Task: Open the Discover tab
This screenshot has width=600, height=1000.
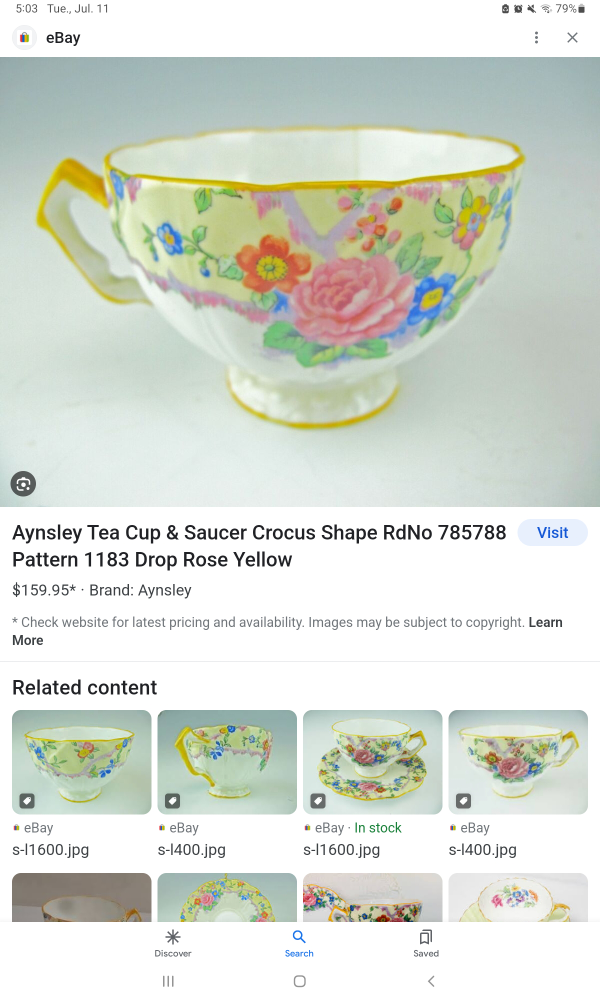Action: [173, 943]
